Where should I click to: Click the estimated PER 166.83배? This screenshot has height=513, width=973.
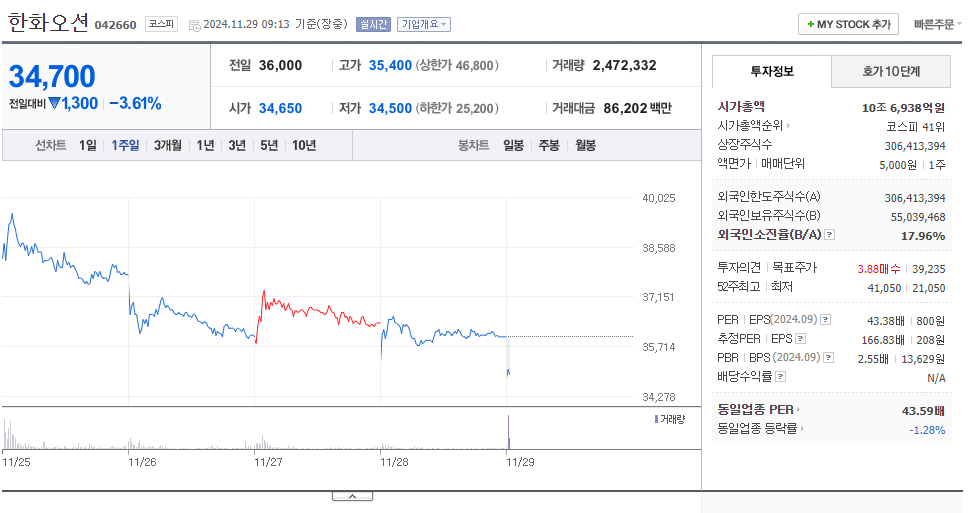883,341
